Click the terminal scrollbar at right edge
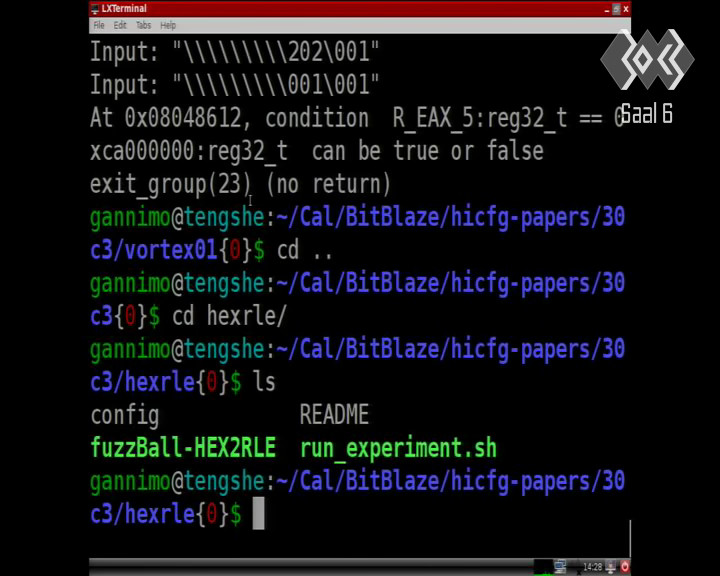The width and height of the screenshot is (720, 576). (x=630, y=538)
